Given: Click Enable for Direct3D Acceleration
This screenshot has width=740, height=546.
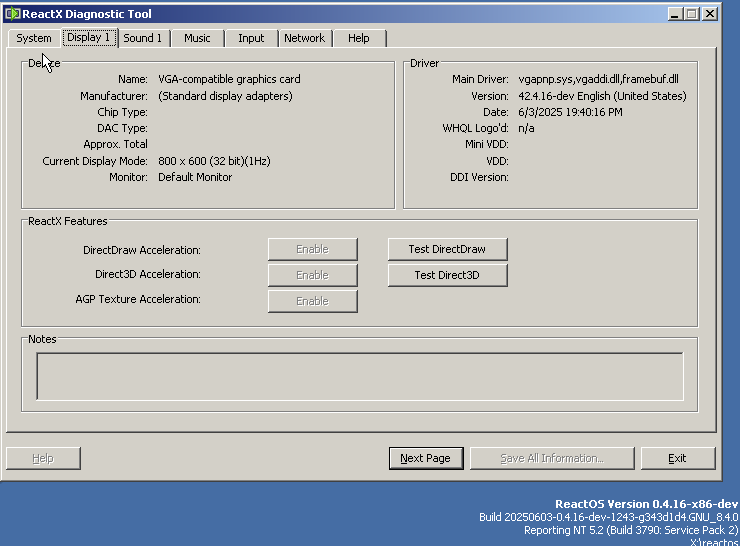Looking at the screenshot, I should [x=312, y=275].
